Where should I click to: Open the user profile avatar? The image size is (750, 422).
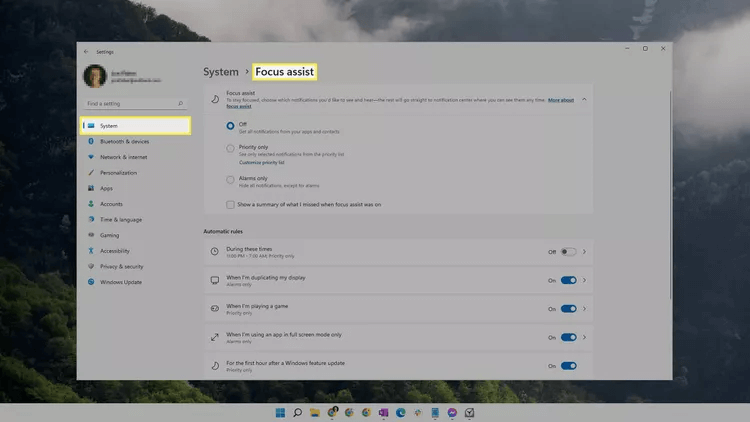95,76
